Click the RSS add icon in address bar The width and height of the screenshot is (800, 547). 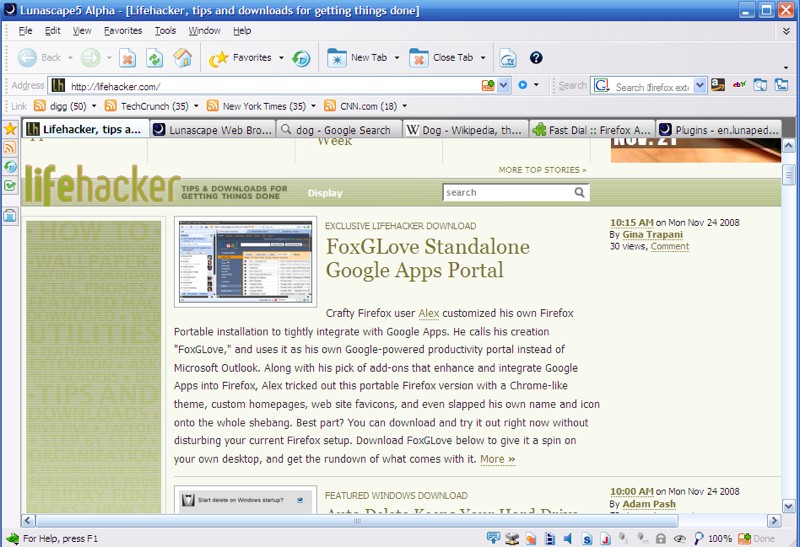pyautogui.click(x=488, y=85)
